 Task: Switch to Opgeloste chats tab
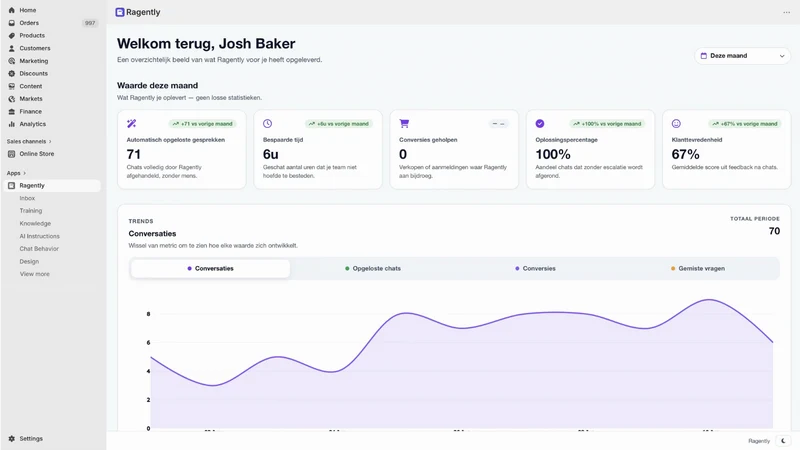(373, 268)
